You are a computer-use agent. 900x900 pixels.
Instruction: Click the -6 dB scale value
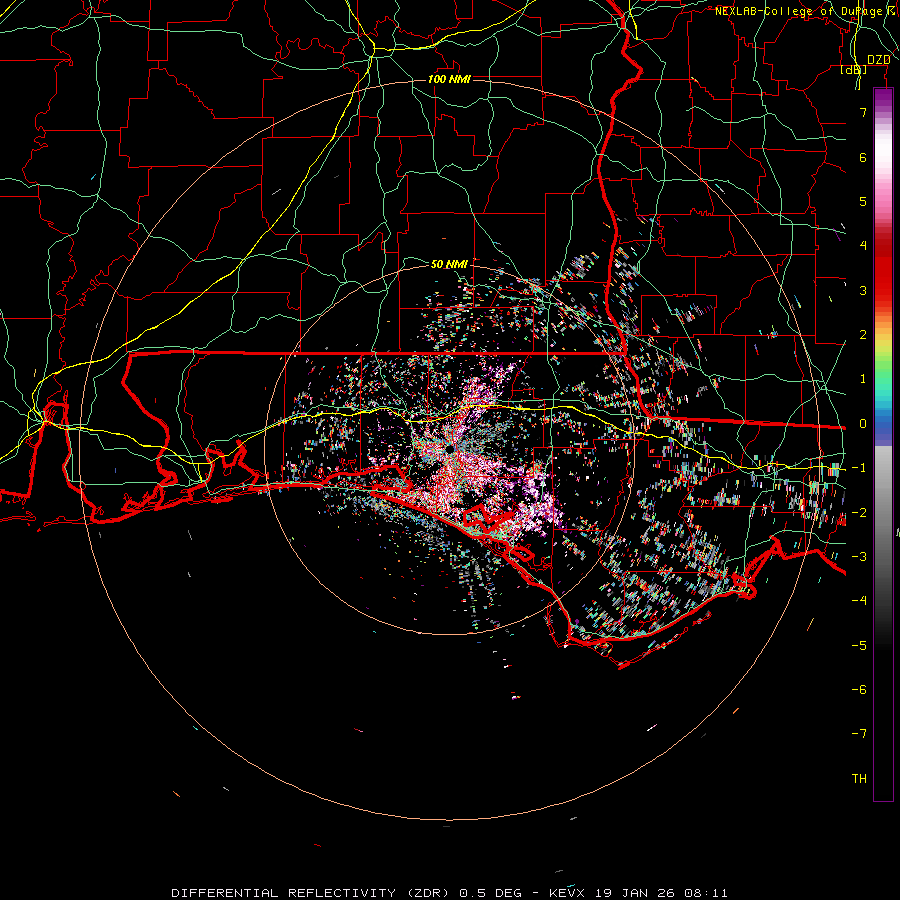coord(859,690)
